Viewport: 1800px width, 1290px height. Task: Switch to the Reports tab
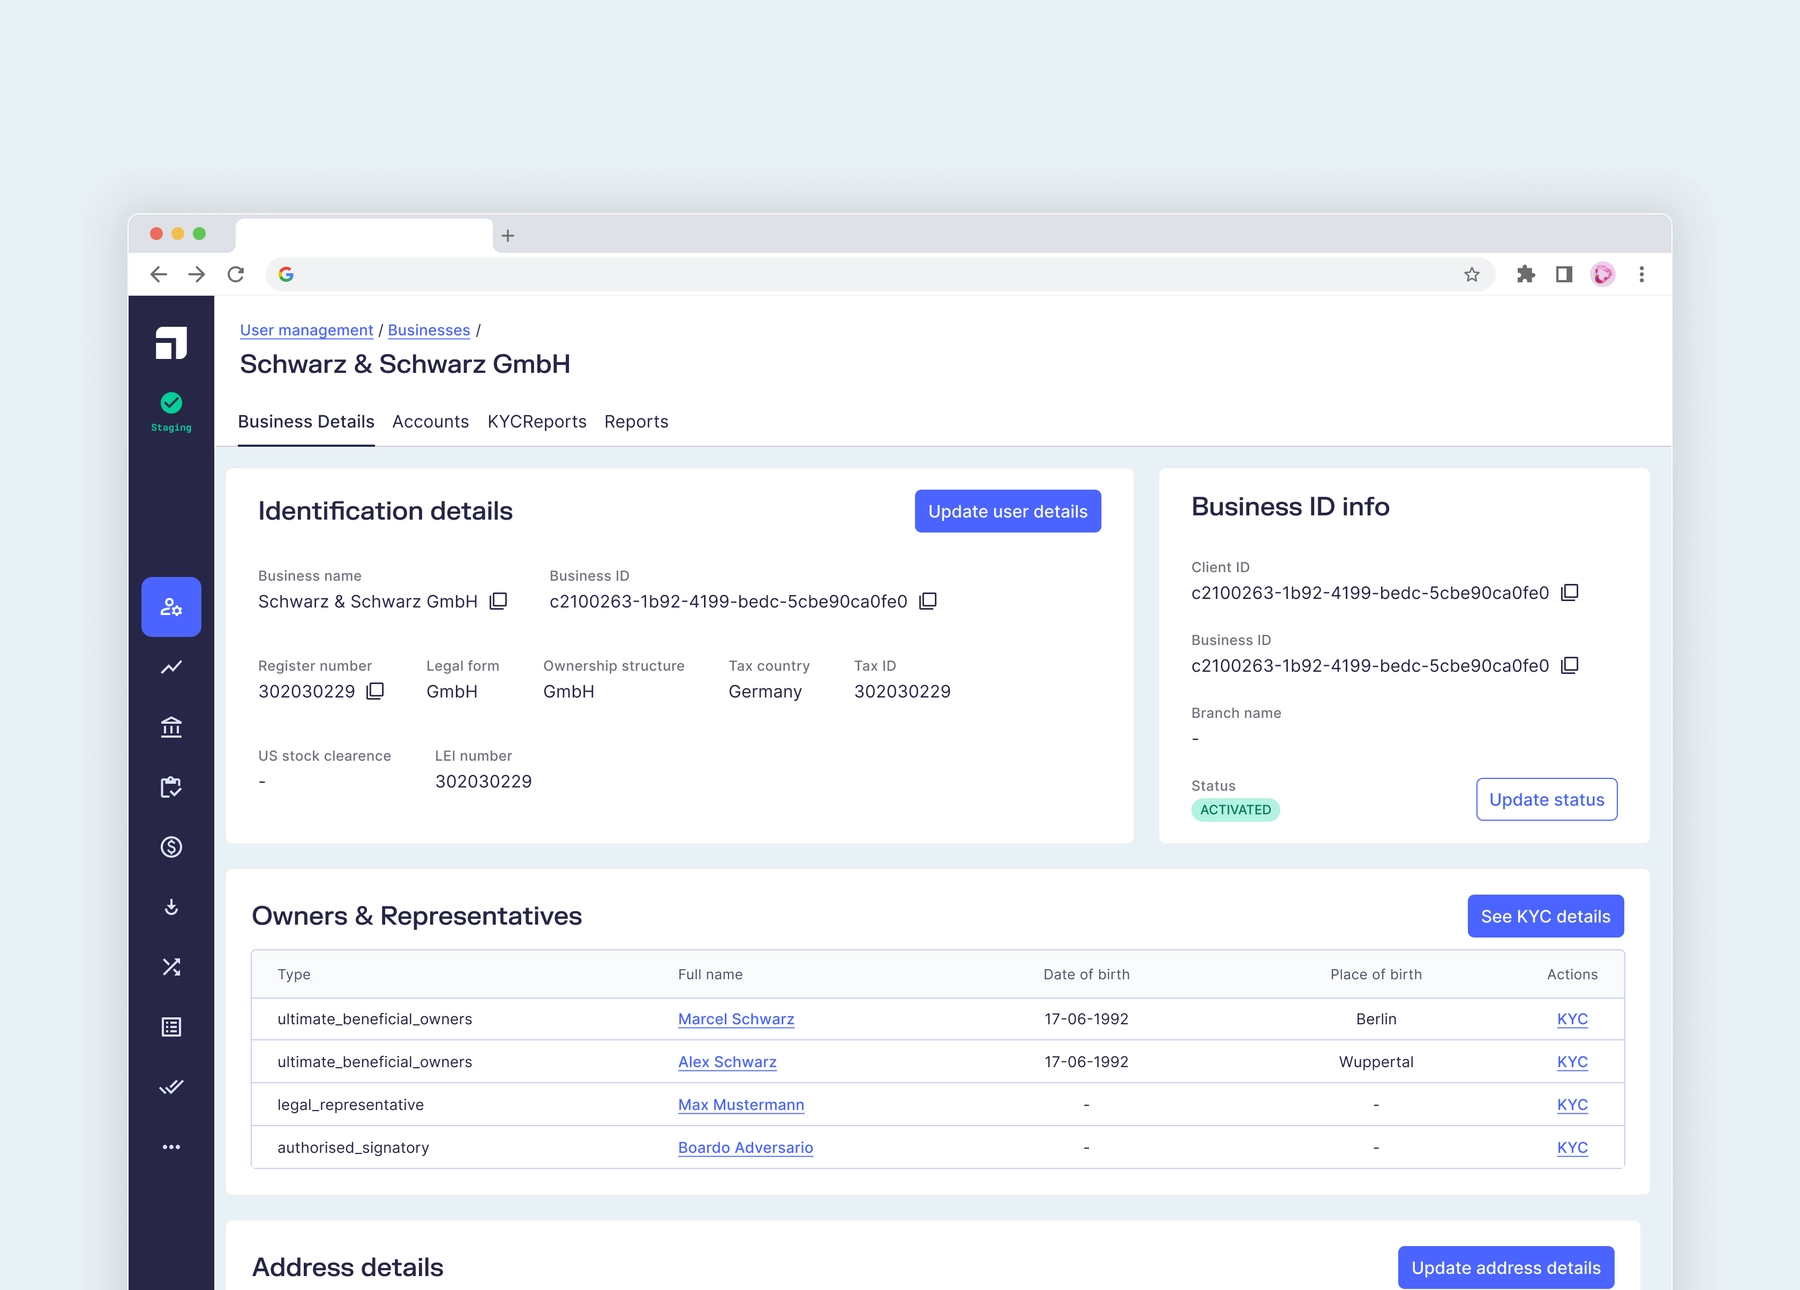pyautogui.click(x=636, y=422)
